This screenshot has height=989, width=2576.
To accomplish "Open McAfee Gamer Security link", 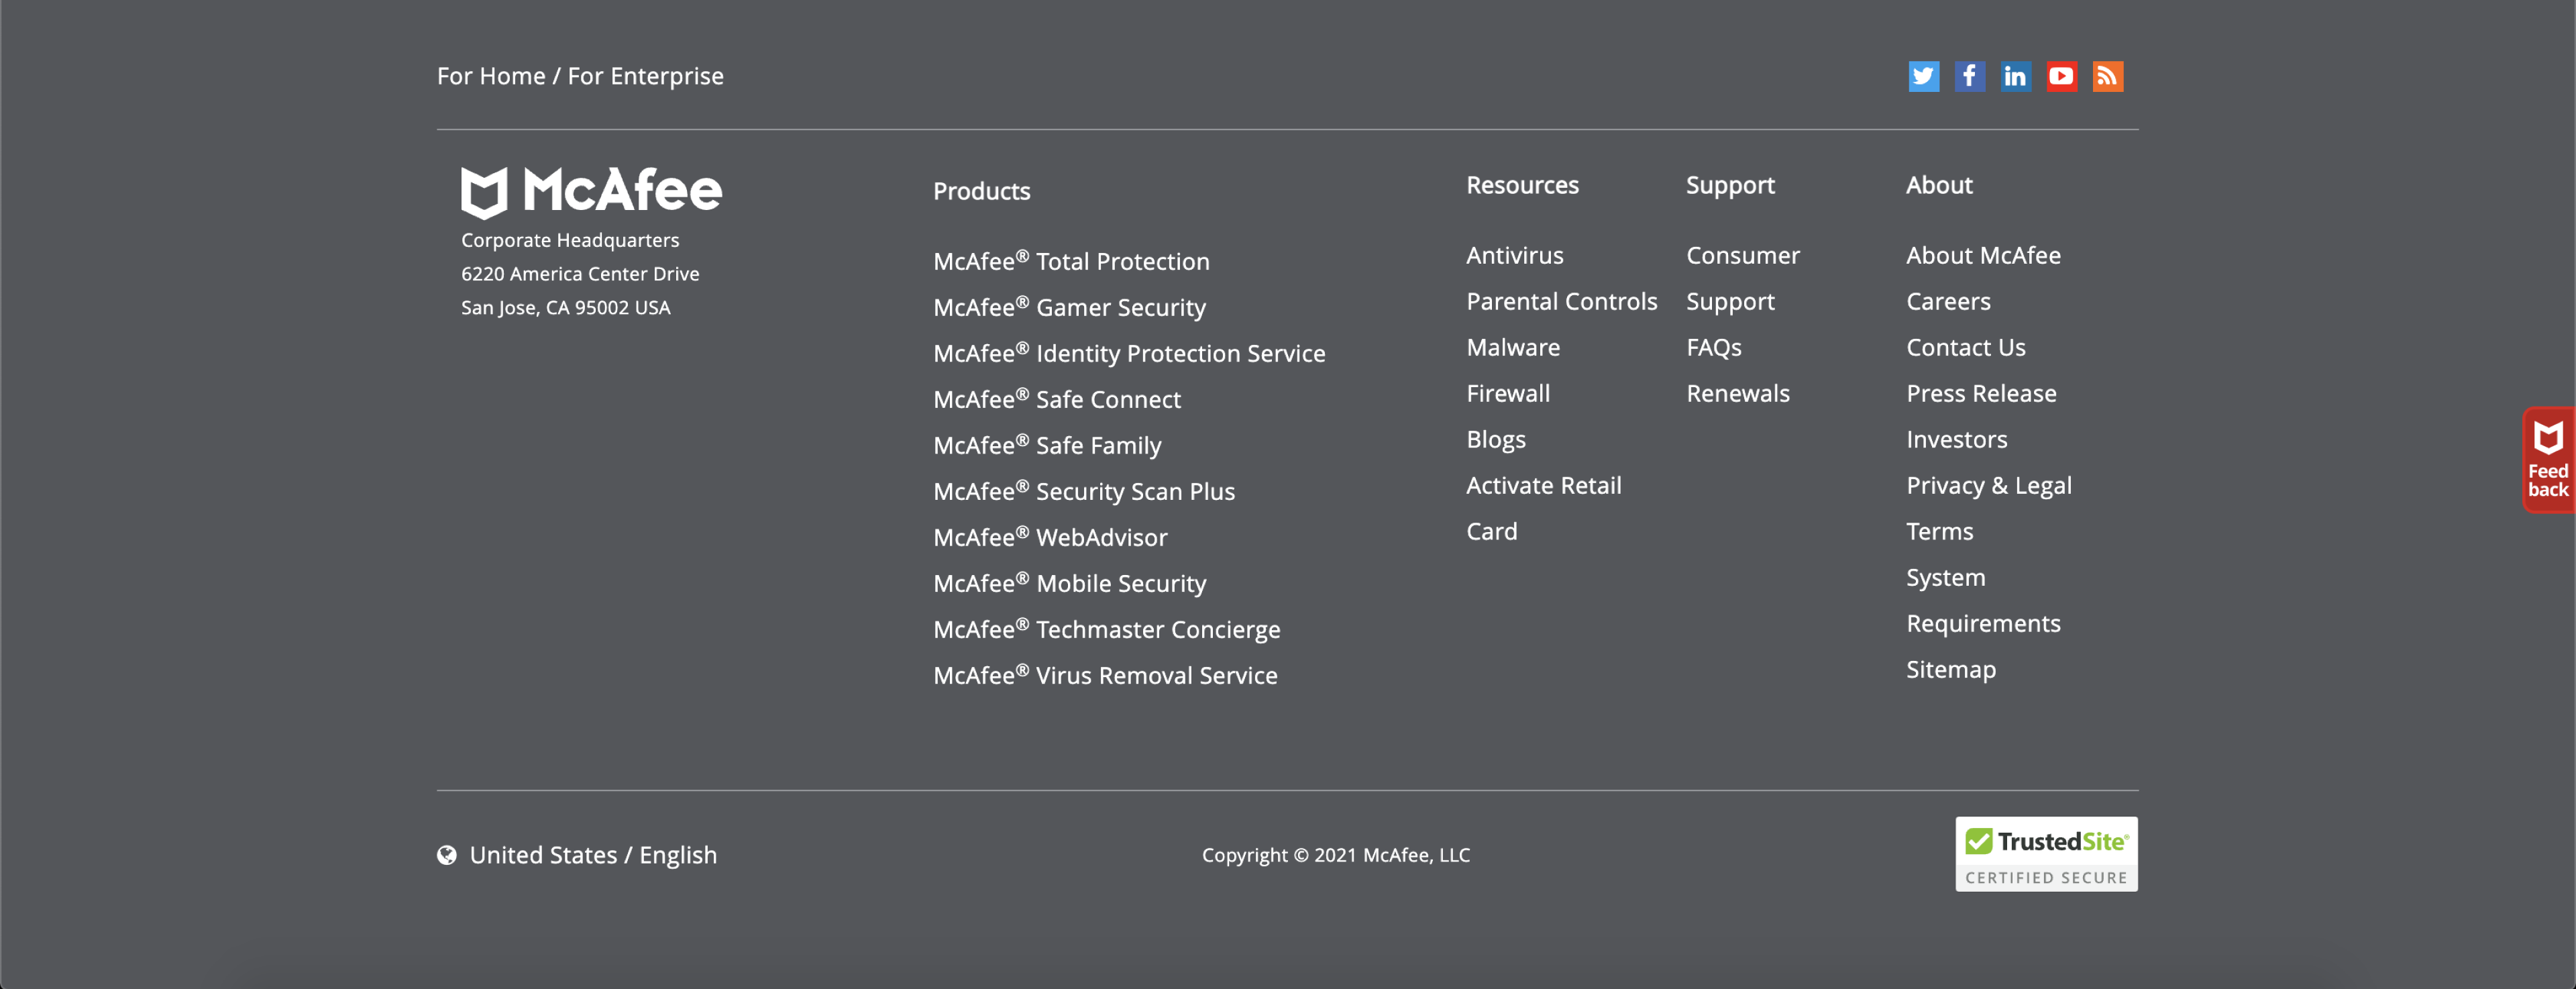I will coord(1069,307).
